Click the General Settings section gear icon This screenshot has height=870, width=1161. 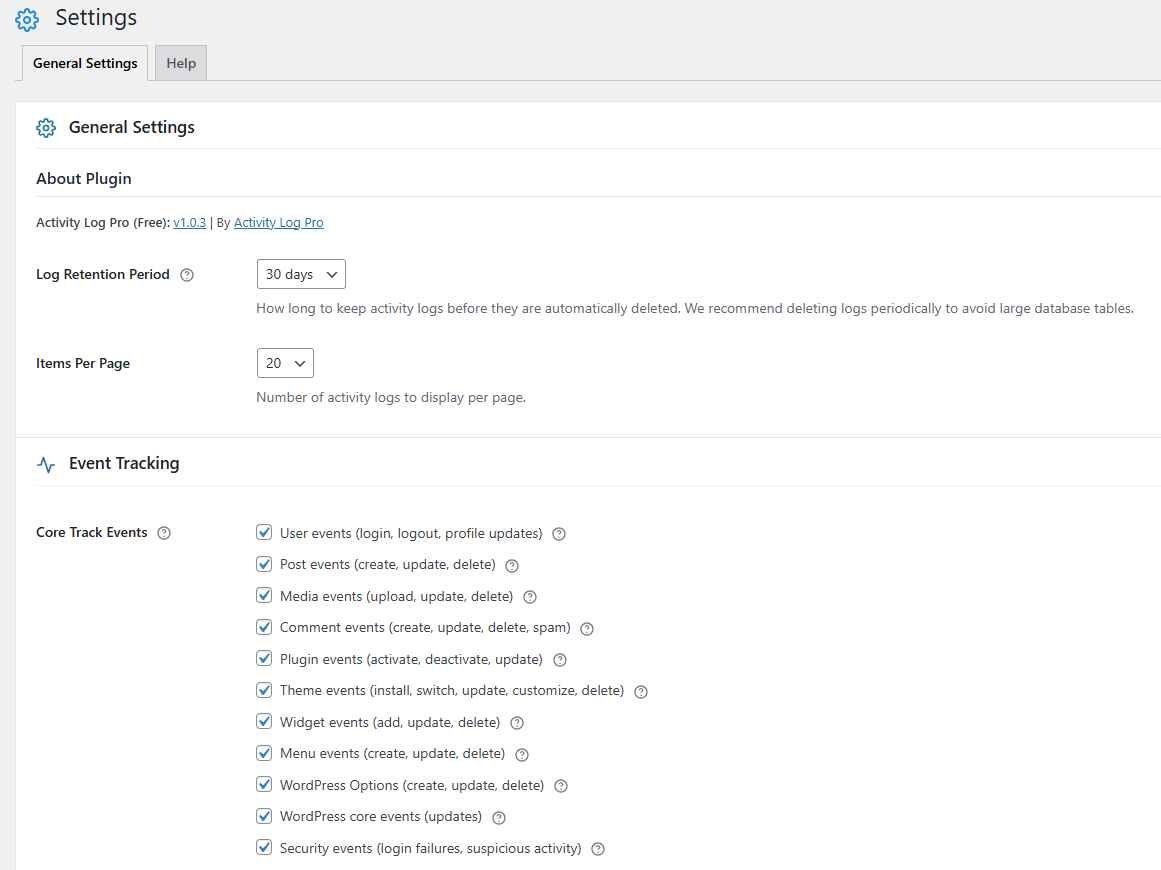(x=46, y=128)
